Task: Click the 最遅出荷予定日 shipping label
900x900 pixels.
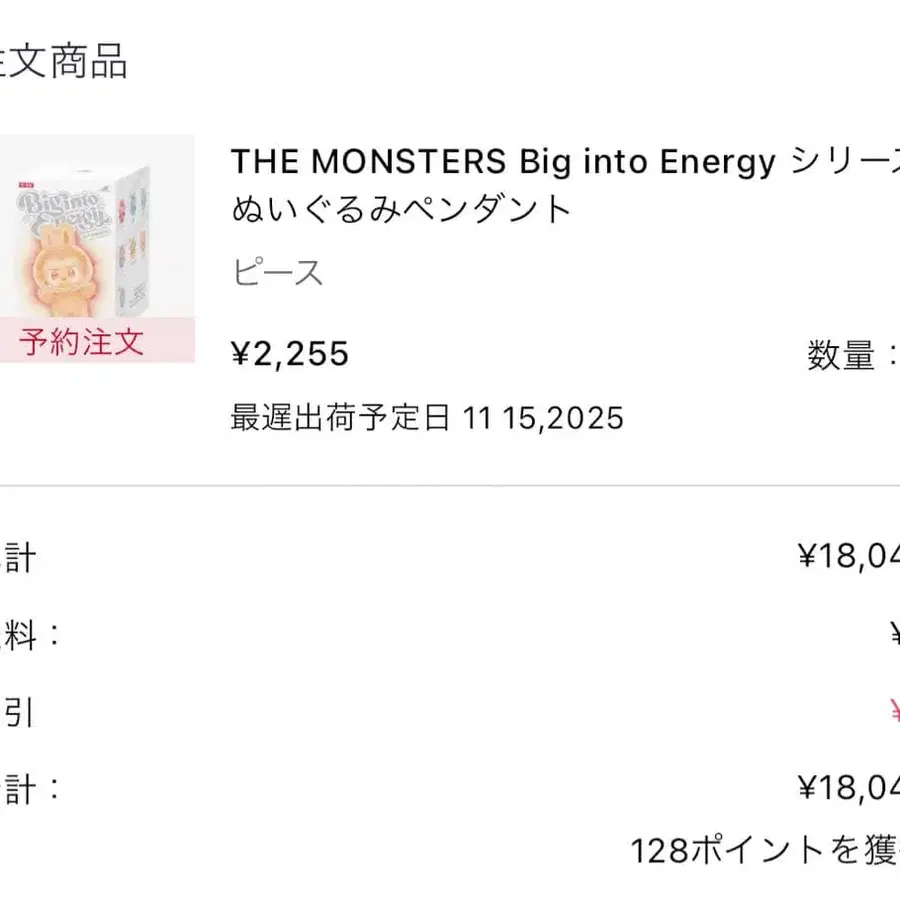Action: (x=341, y=417)
